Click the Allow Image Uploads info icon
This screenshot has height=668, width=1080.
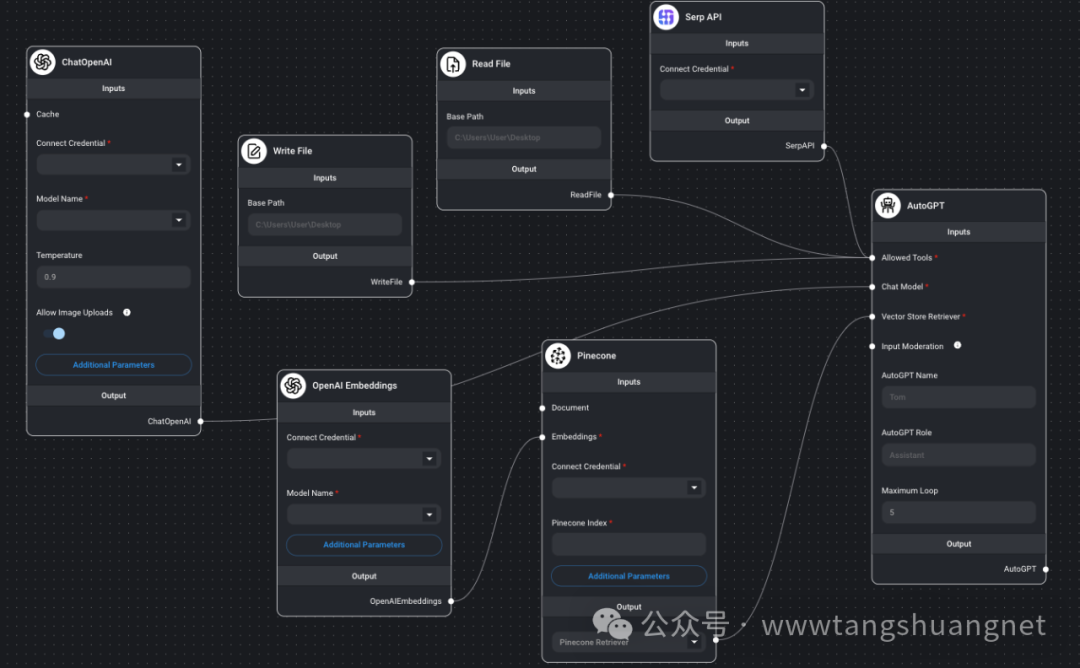coord(127,313)
